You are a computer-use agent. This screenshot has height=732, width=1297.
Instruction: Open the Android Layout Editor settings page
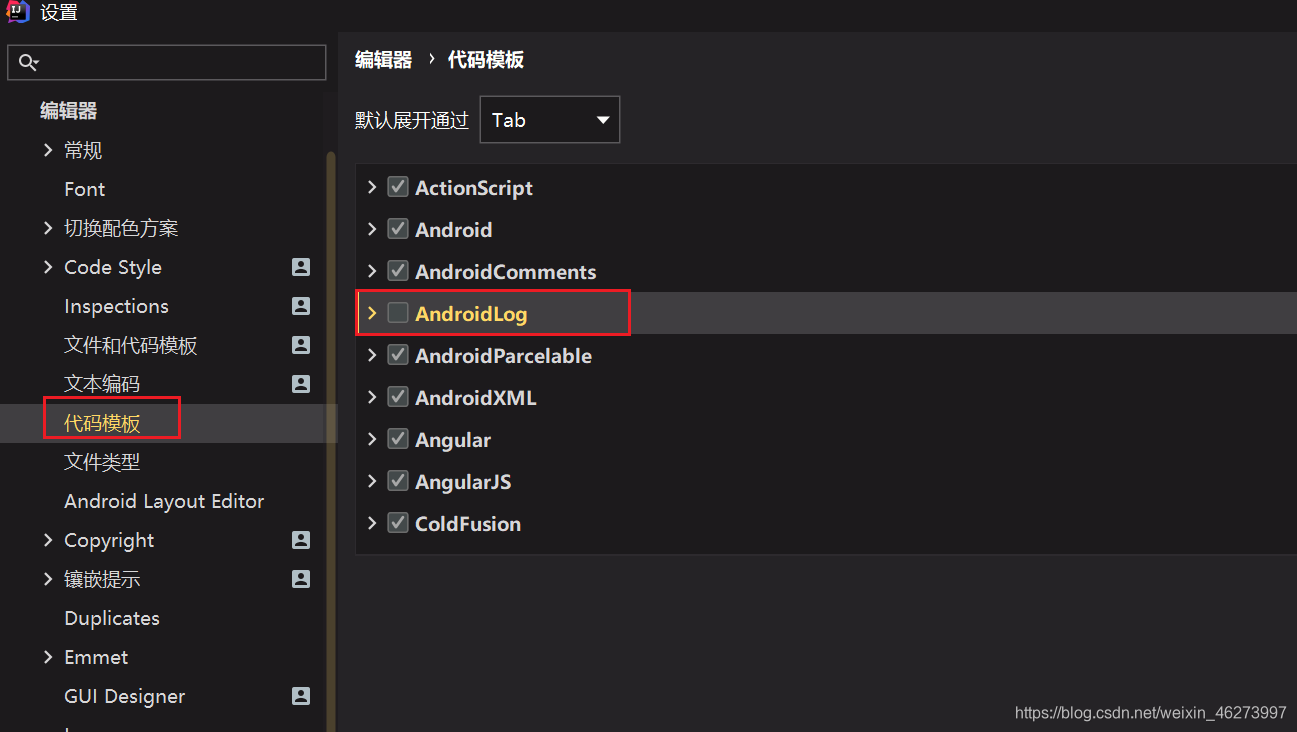[x=164, y=500]
